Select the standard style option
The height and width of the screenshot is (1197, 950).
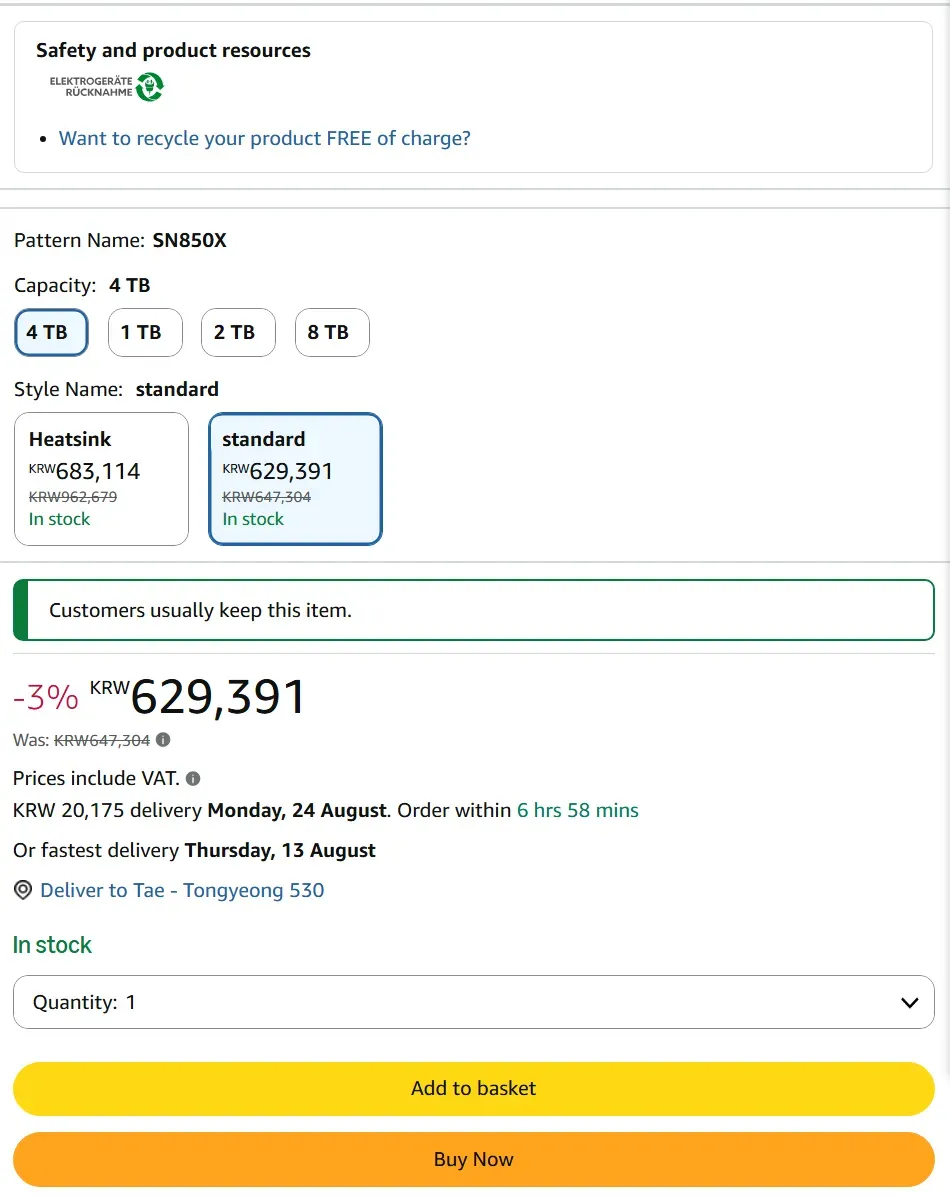click(x=295, y=479)
